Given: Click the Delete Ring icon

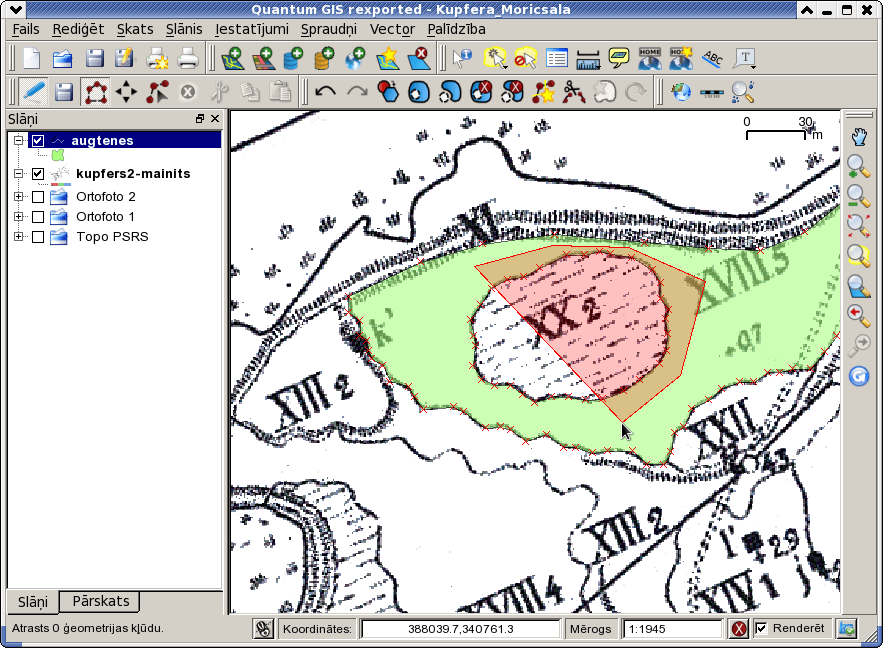Looking at the screenshot, I should click(481, 92).
